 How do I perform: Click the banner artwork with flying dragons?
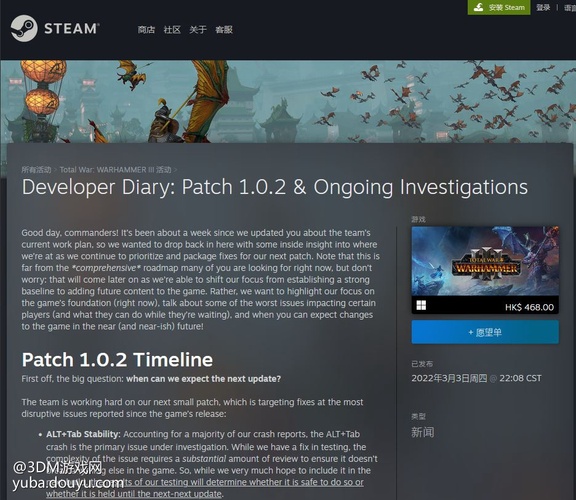point(288,101)
